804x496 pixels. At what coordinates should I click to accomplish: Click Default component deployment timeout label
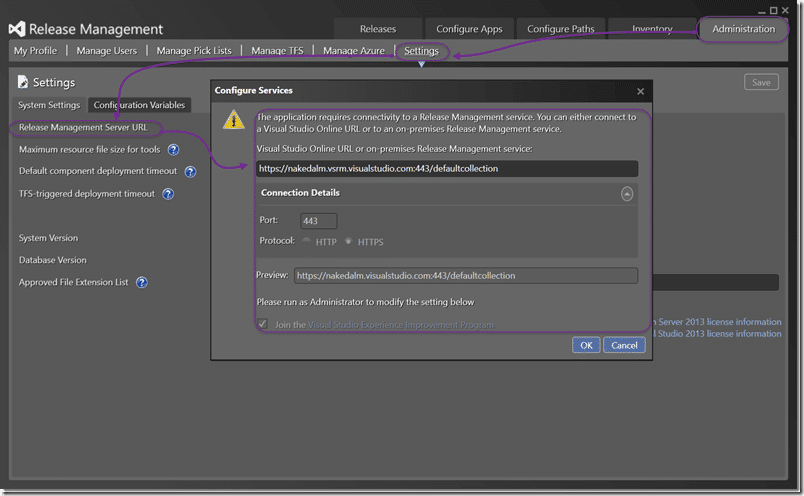point(98,171)
